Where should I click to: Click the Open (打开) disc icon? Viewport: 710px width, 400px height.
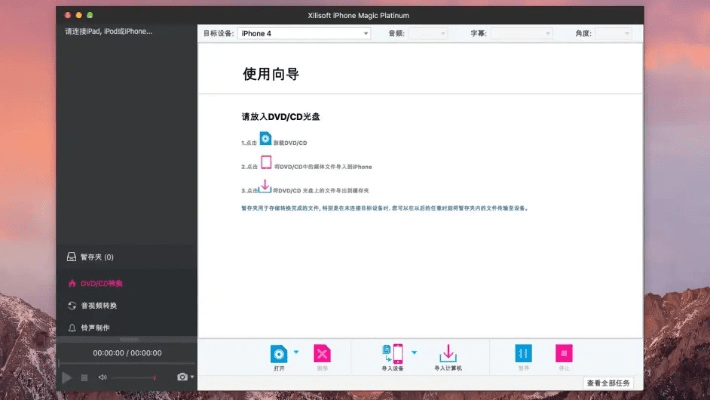click(x=279, y=353)
